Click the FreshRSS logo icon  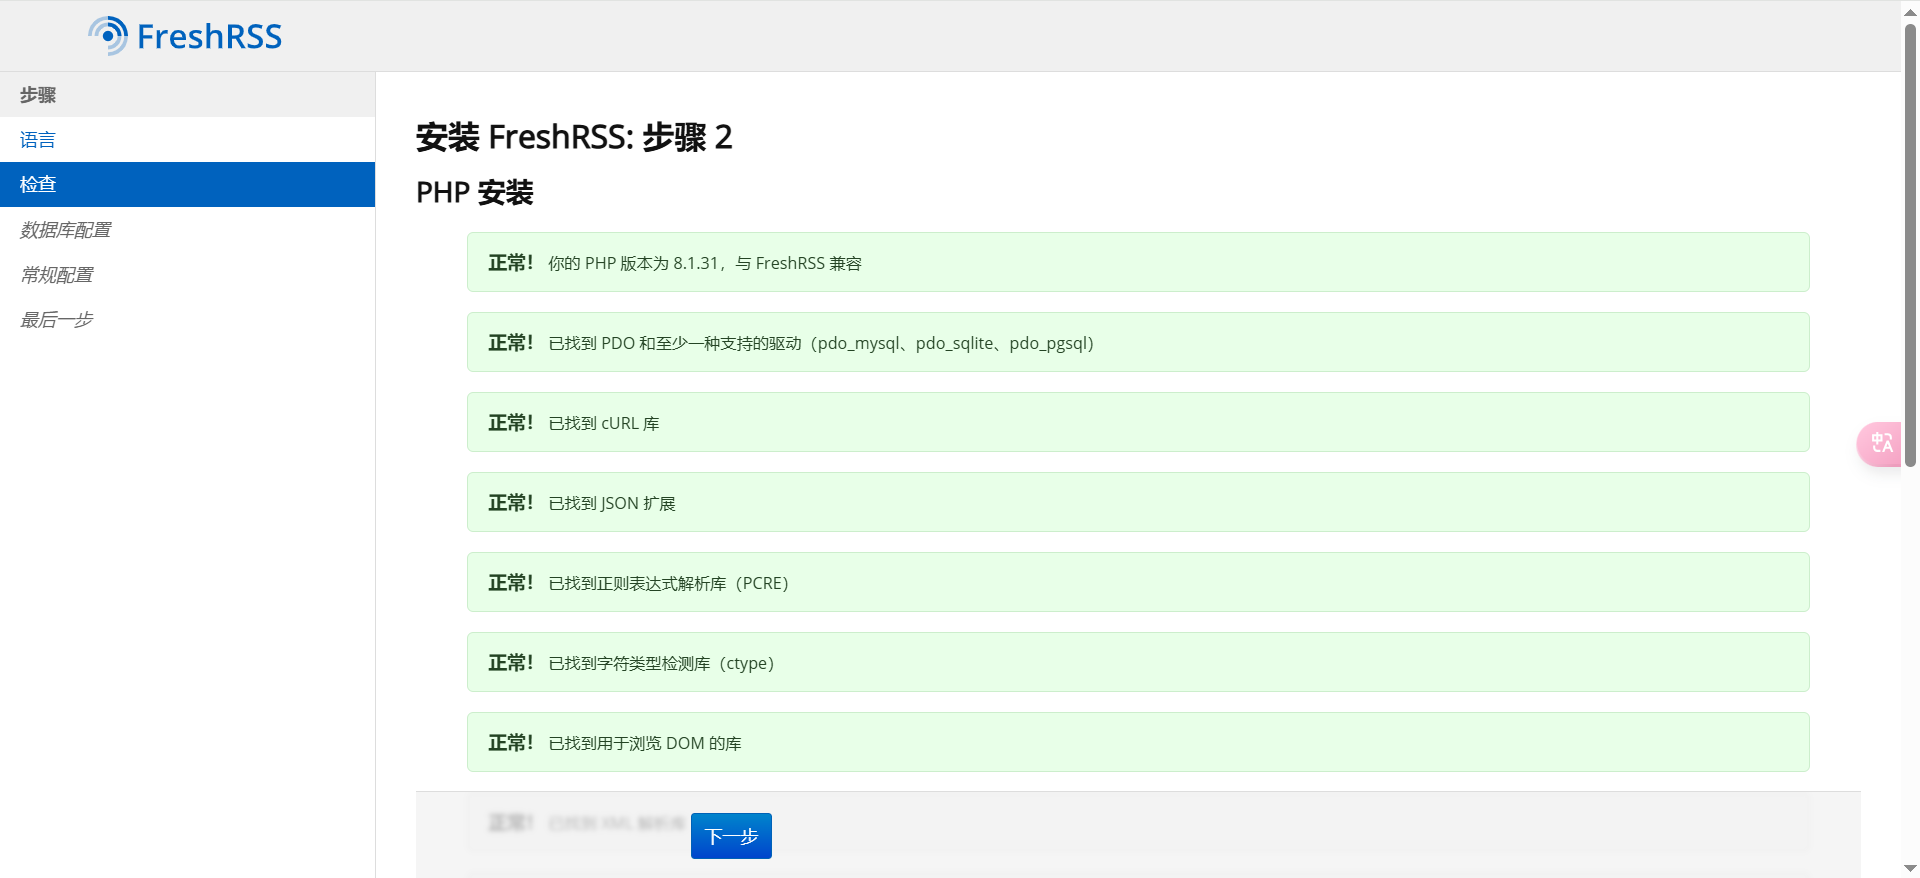pyautogui.click(x=108, y=36)
